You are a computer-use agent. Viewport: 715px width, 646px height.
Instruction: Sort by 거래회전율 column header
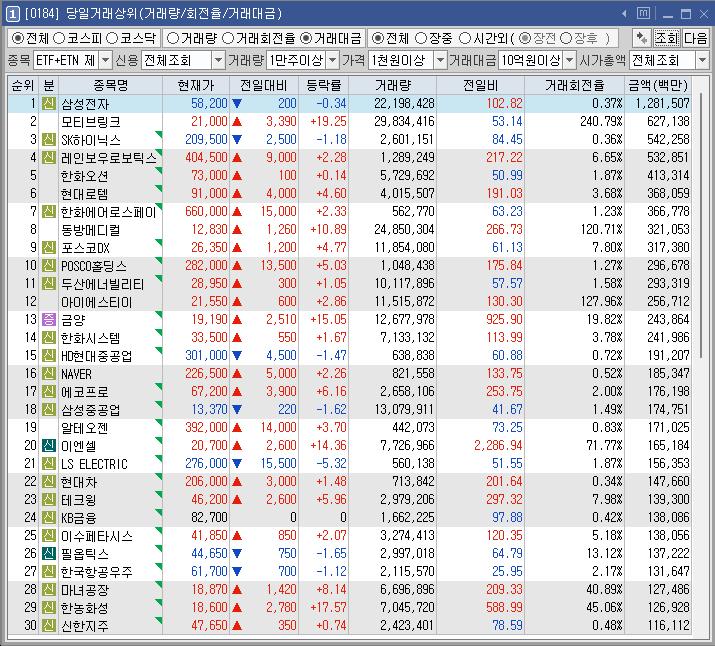pyautogui.click(x=575, y=85)
